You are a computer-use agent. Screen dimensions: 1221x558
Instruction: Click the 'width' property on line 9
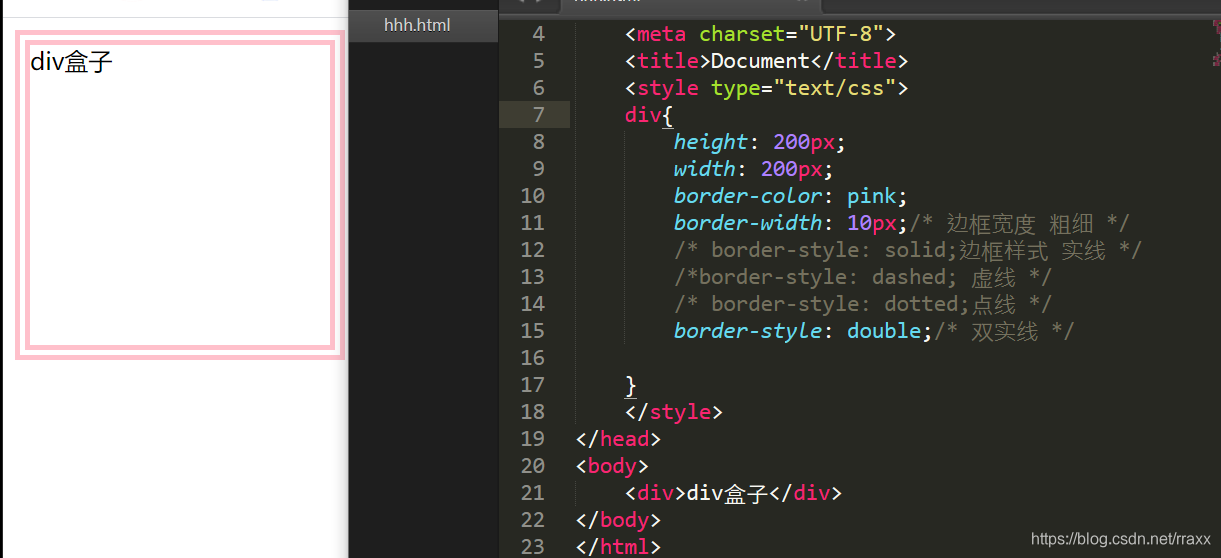[x=704, y=169]
